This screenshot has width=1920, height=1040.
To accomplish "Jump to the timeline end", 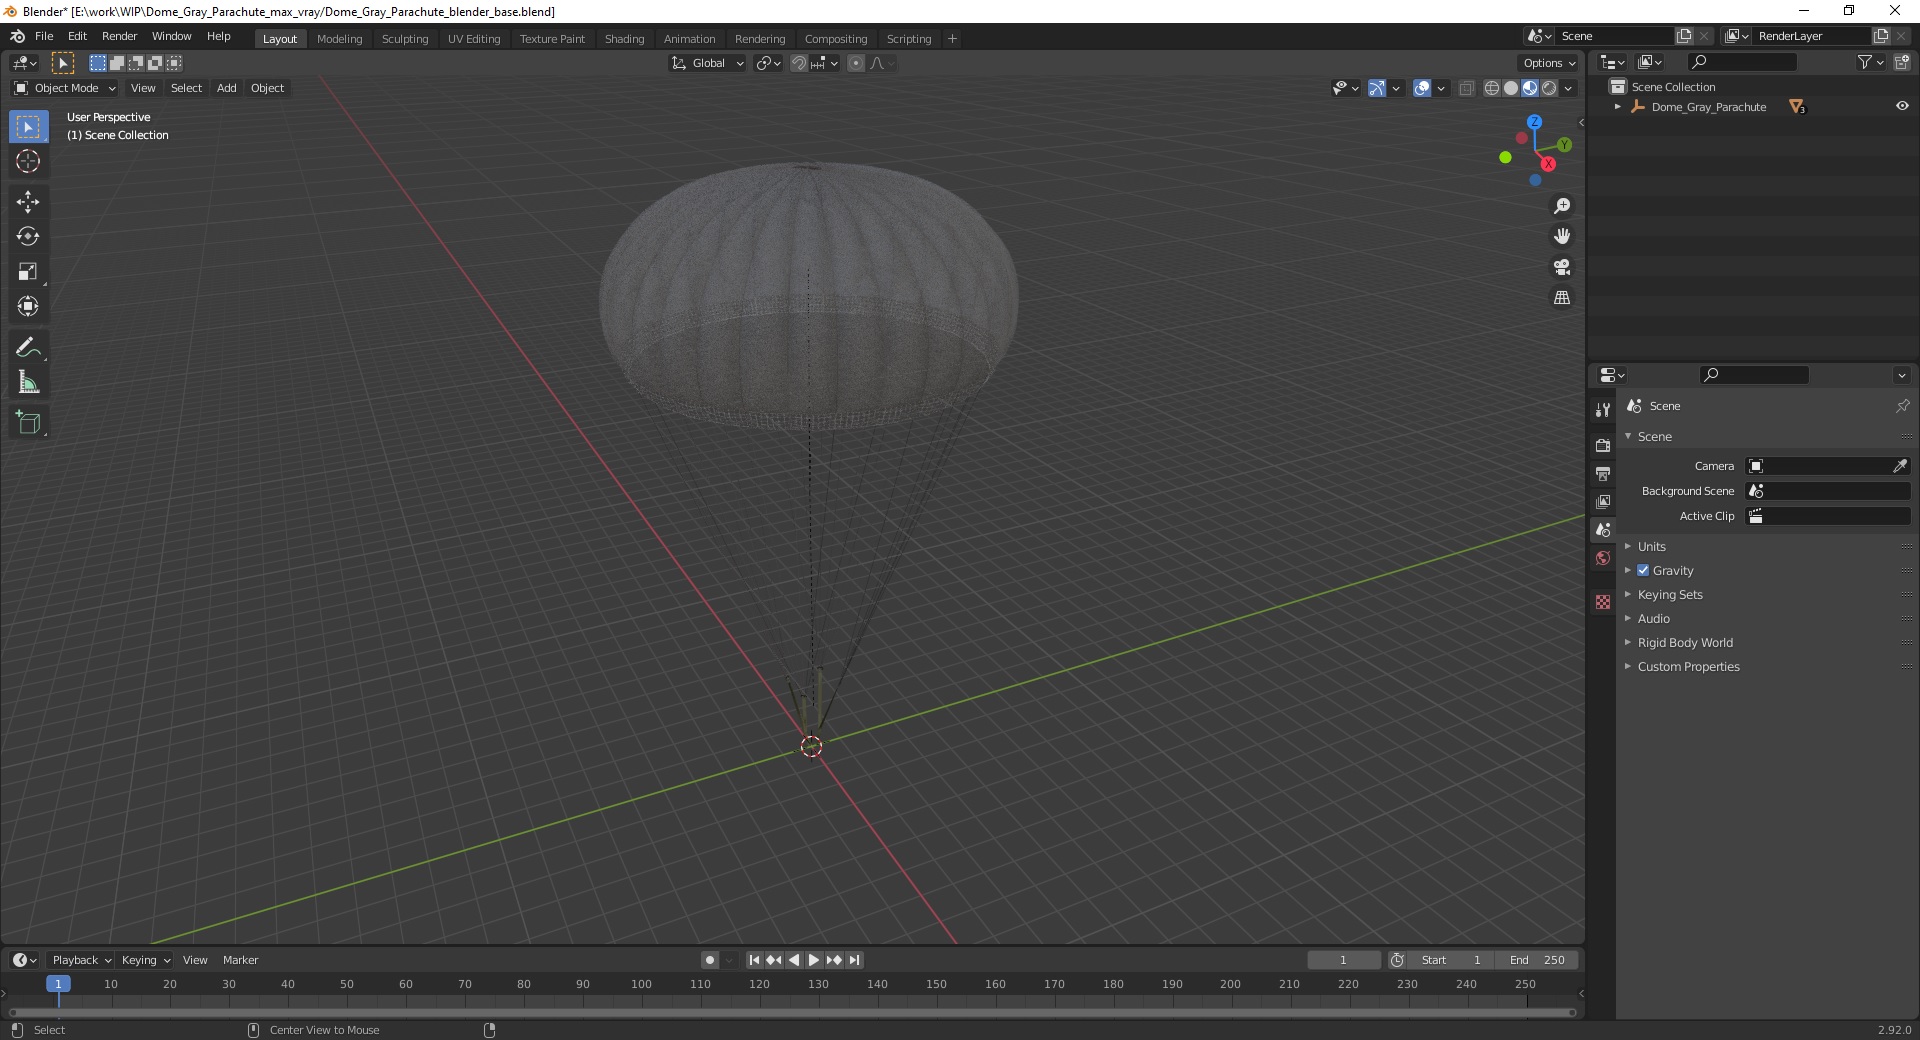I will pos(854,960).
